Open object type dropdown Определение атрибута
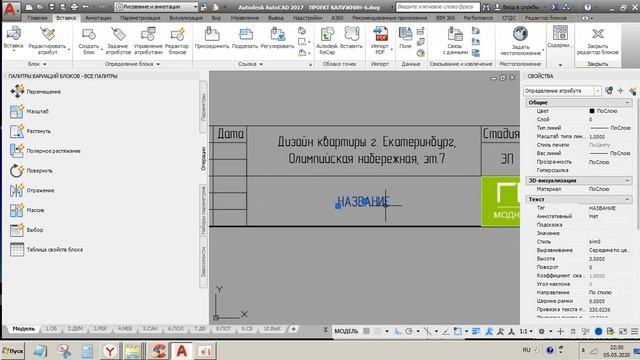This screenshot has height=360, width=640. point(562,91)
